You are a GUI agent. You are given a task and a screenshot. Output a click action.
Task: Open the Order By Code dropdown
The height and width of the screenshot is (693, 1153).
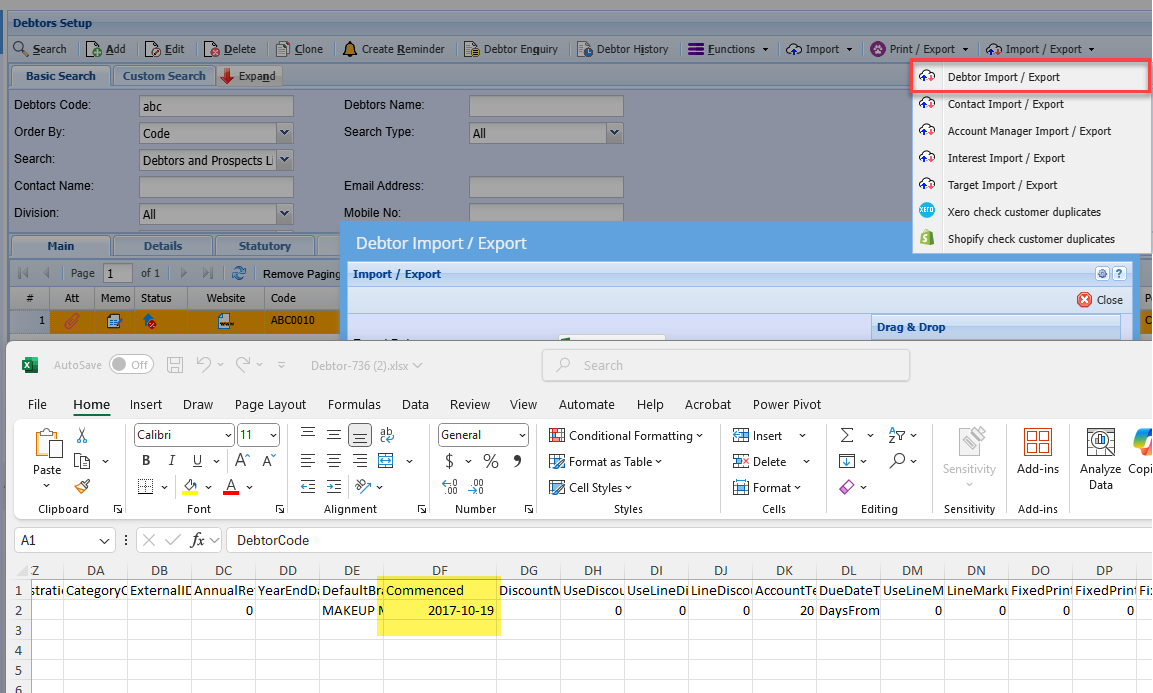[284, 133]
